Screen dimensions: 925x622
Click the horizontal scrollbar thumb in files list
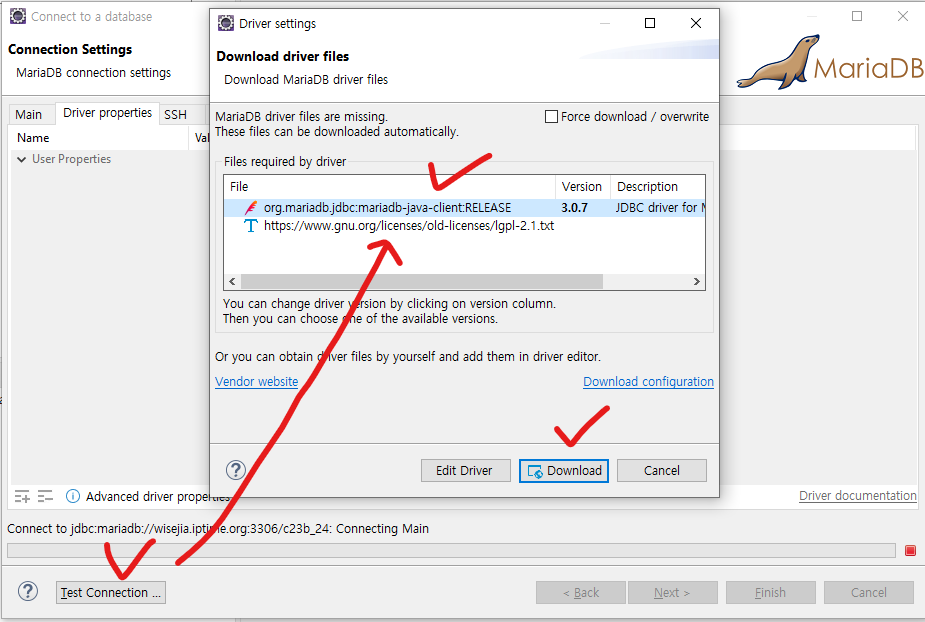tap(422, 281)
